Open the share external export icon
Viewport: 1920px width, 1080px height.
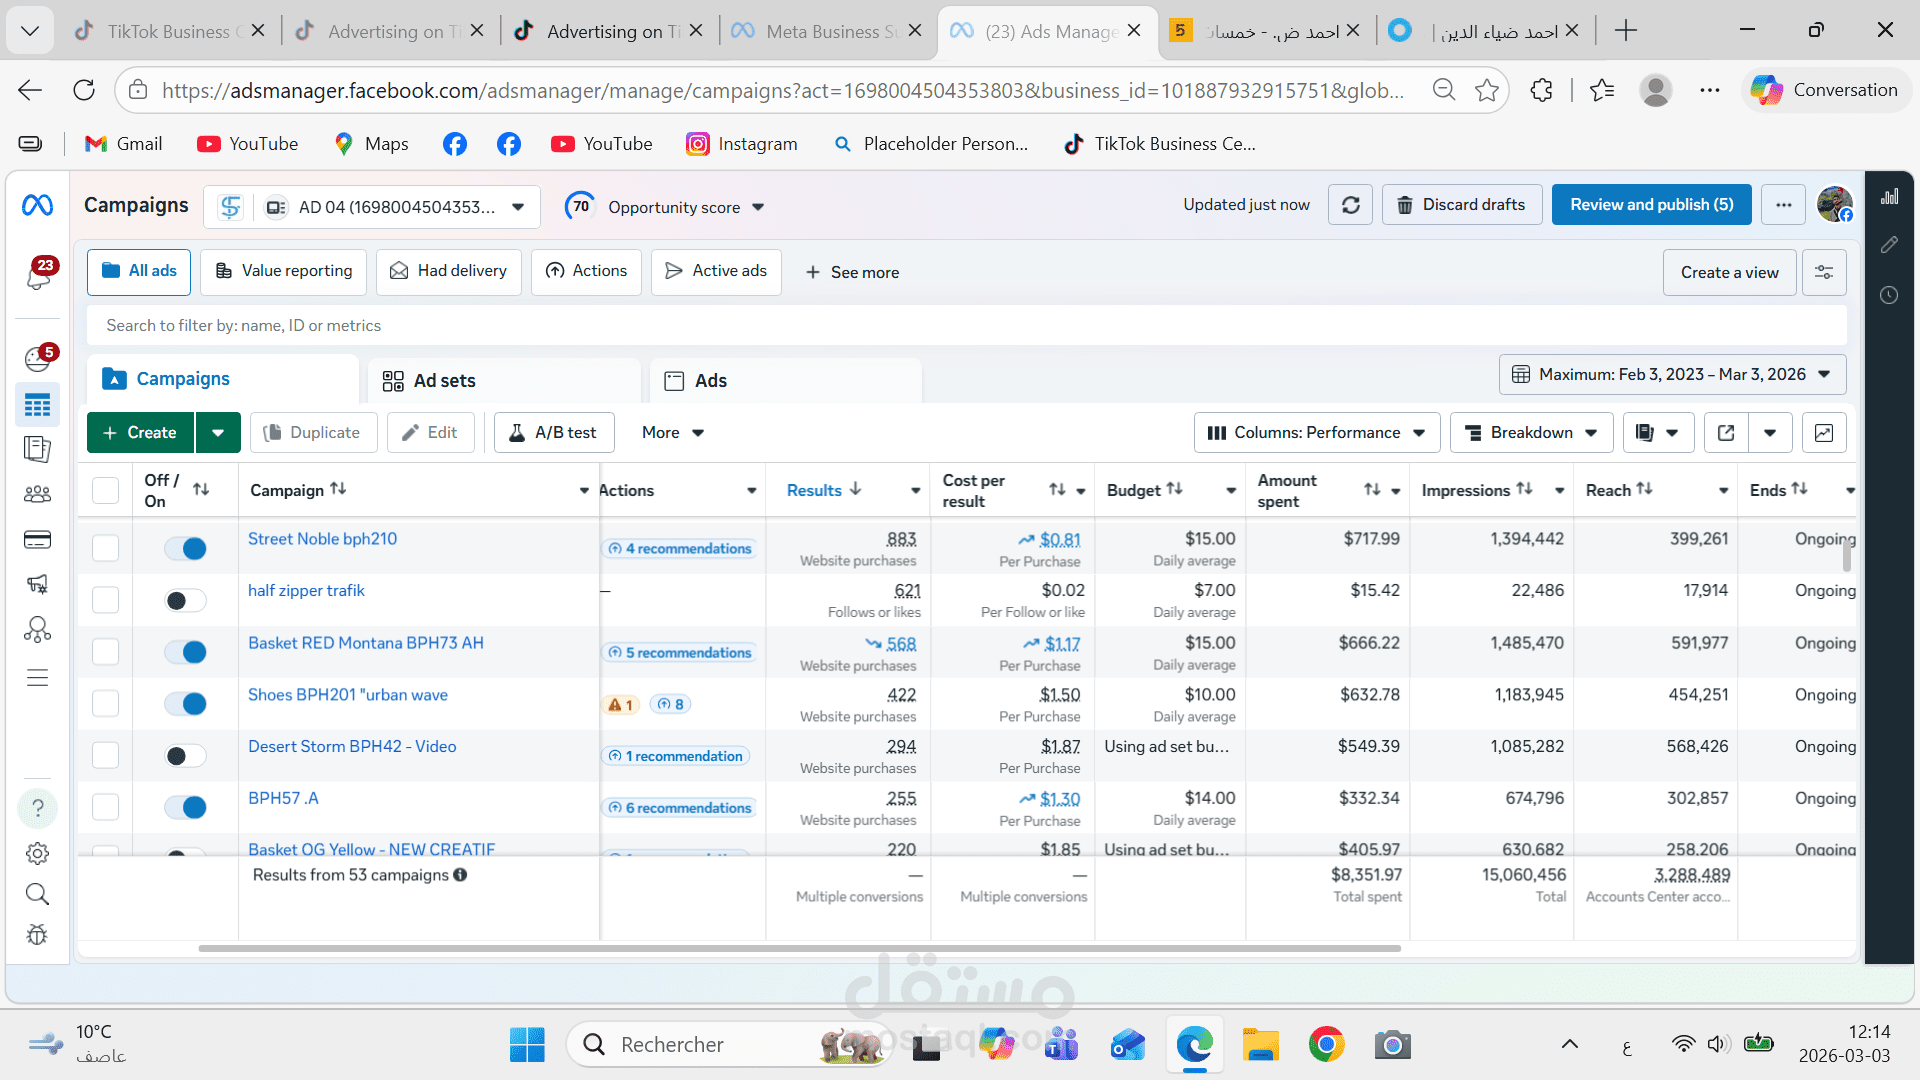point(1726,433)
